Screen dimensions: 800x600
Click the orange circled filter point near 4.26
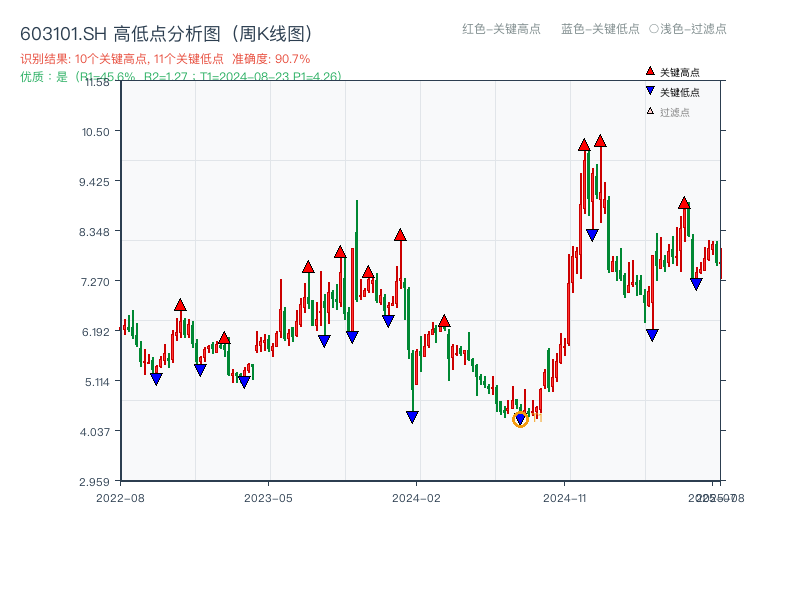(x=521, y=417)
